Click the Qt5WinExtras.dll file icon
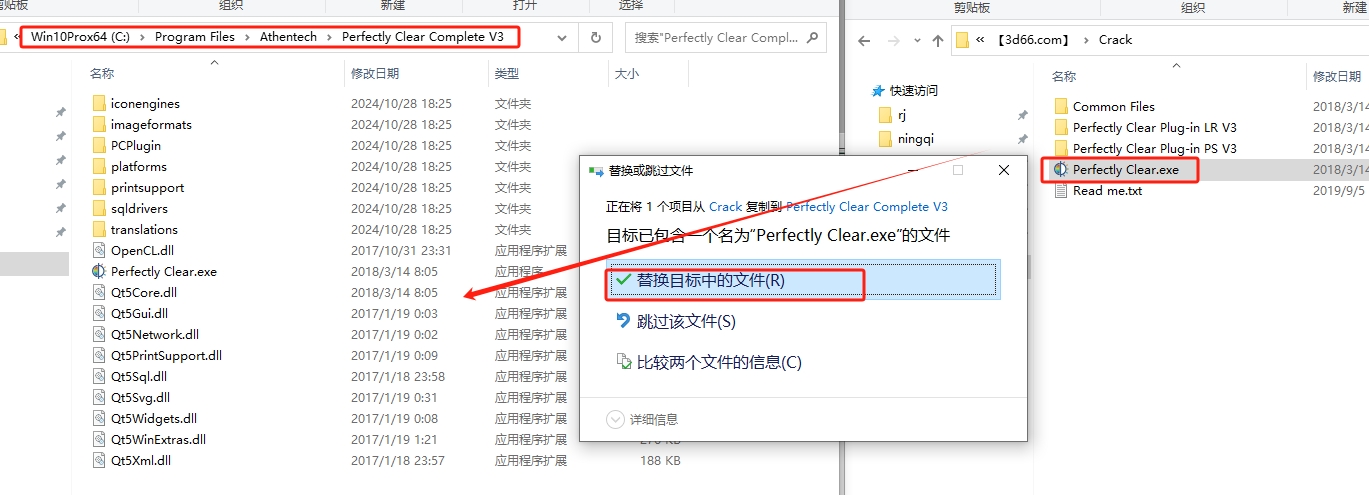This screenshot has width=1369, height=495. 98,439
